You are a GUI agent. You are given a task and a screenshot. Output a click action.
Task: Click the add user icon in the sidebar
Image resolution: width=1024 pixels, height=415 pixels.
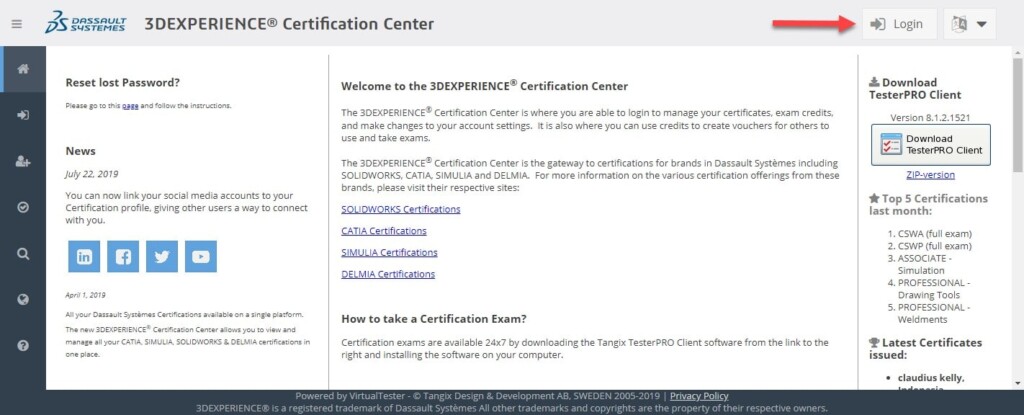pos(22,161)
